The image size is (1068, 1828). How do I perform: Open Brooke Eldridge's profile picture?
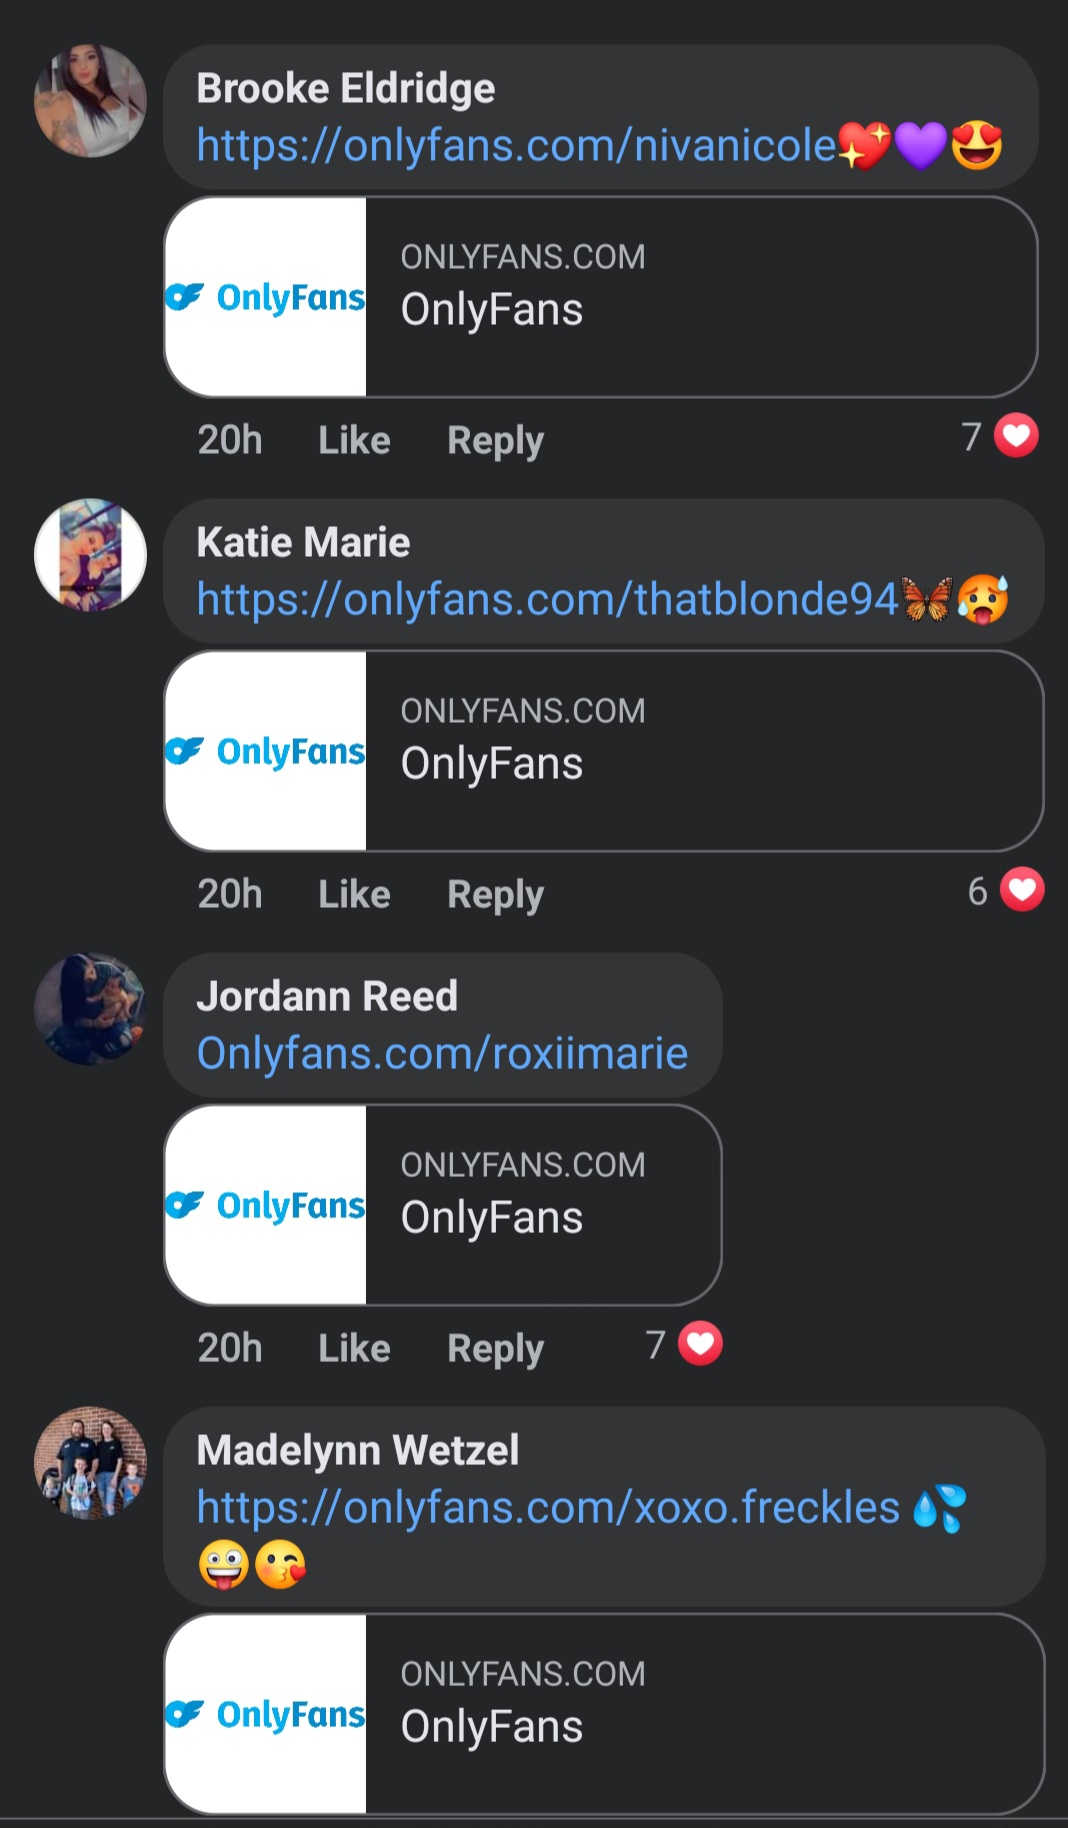point(90,101)
